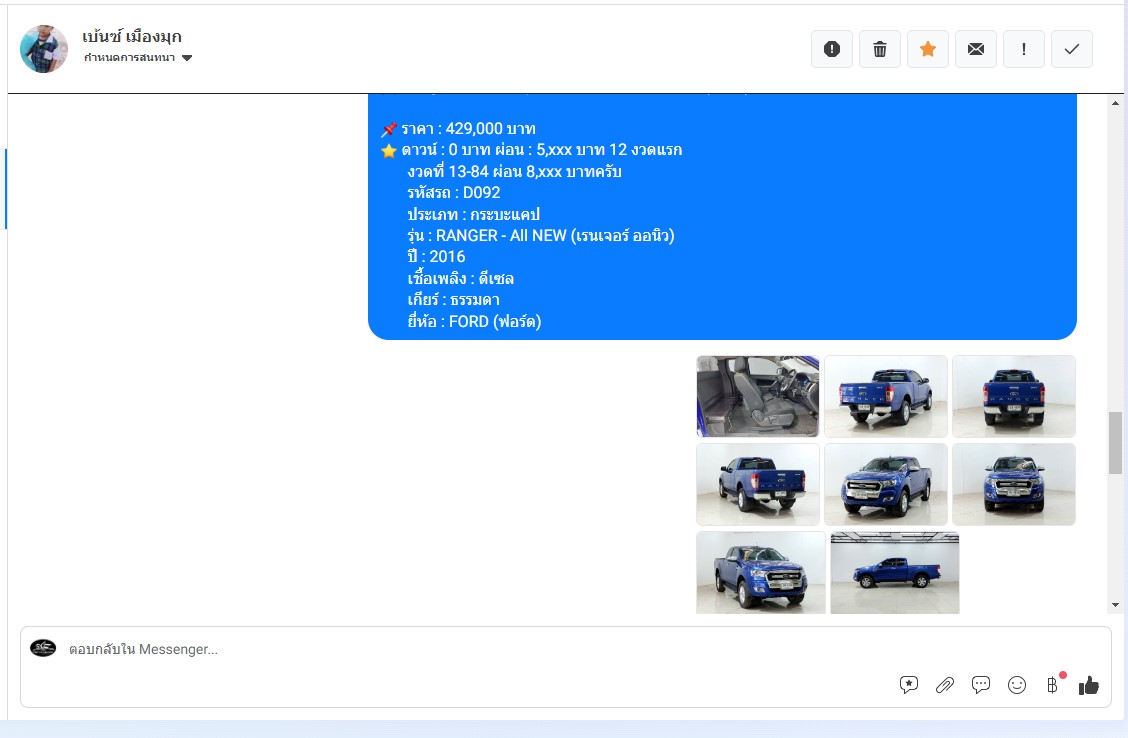Viewport: 1128px width, 738px height.
Task: Send a thumbs-up like
Action: (x=1088, y=685)
